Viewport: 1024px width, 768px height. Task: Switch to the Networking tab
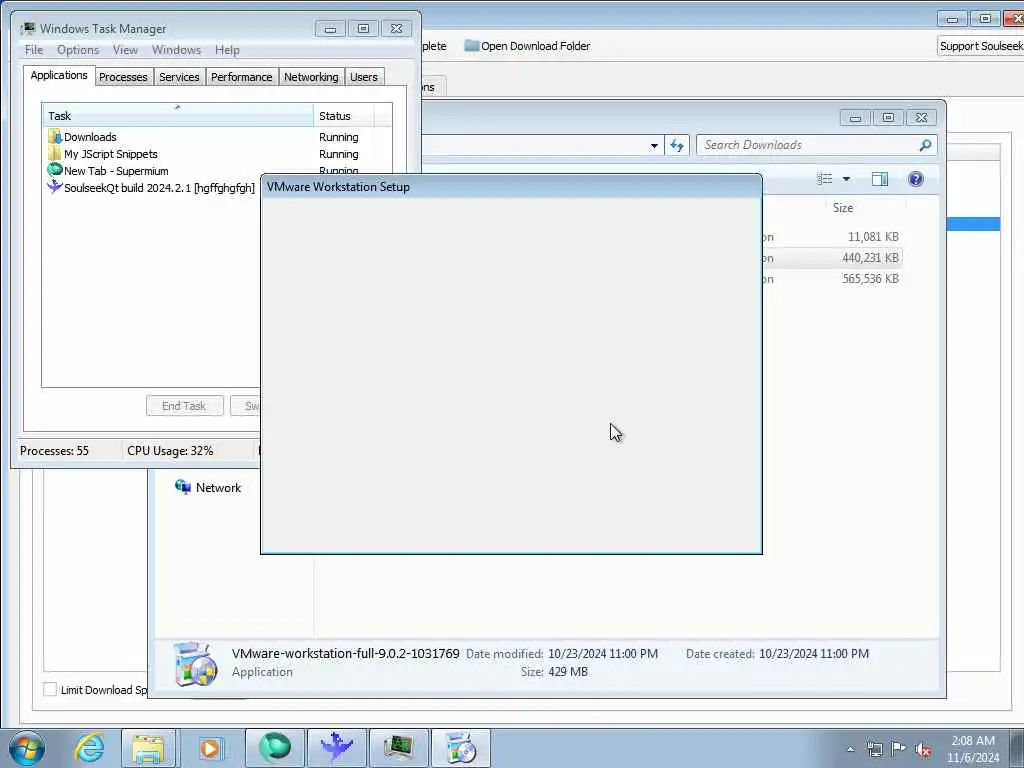(x=312, y=77)
